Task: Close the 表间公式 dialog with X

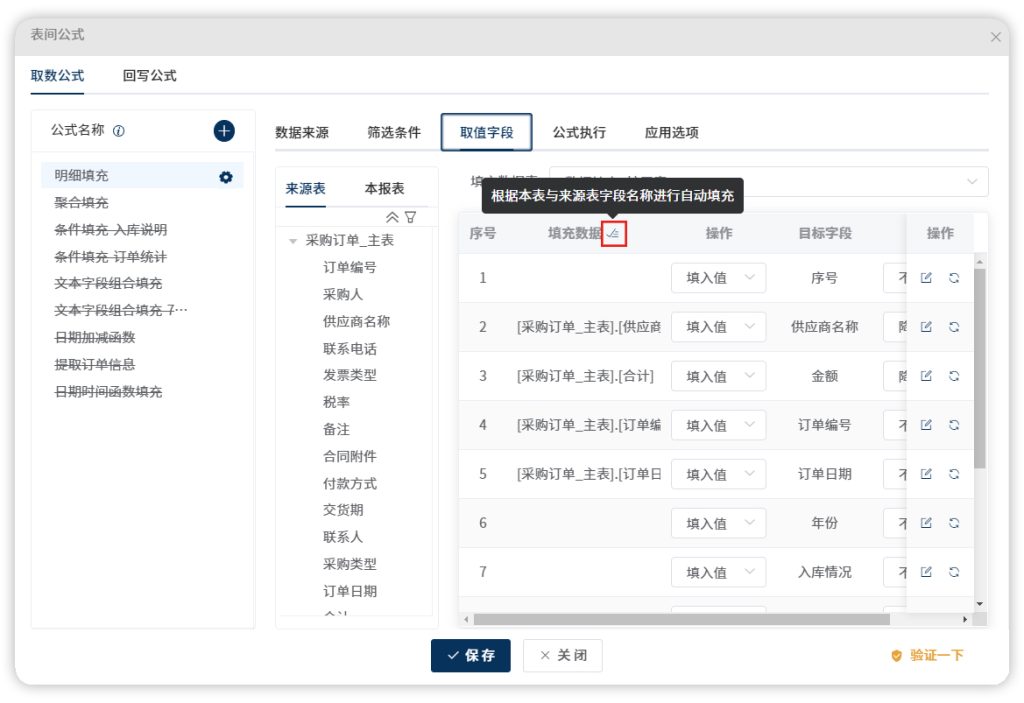Action: click(995, 37)
